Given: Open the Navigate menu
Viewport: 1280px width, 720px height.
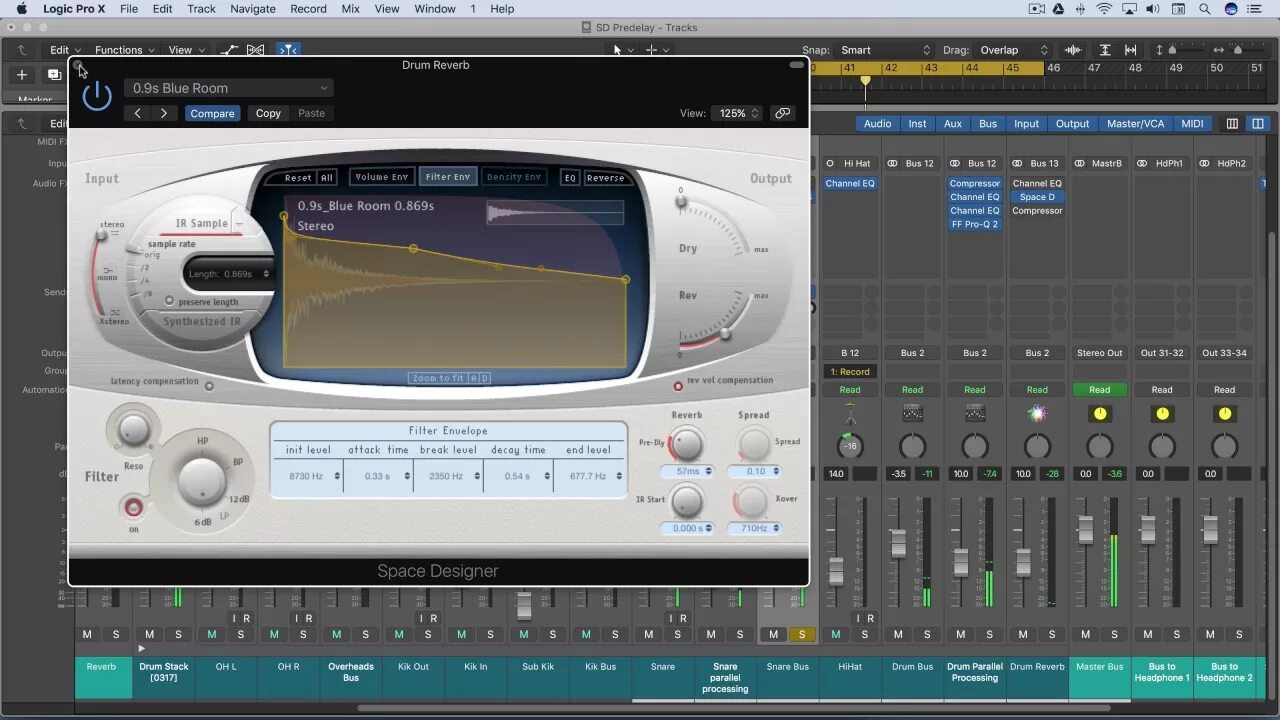Looking at the screenshot, I should [x=253, y=9].
